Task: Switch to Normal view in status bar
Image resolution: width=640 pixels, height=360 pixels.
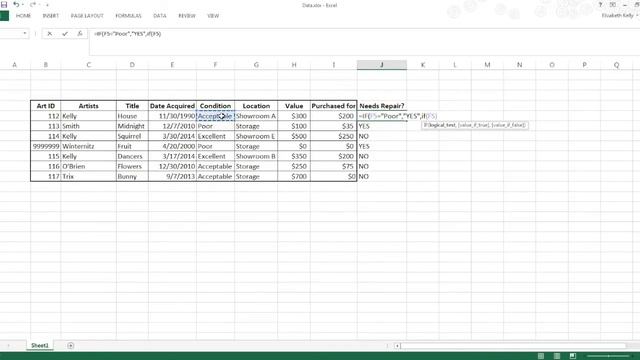Action: [541, 356]
